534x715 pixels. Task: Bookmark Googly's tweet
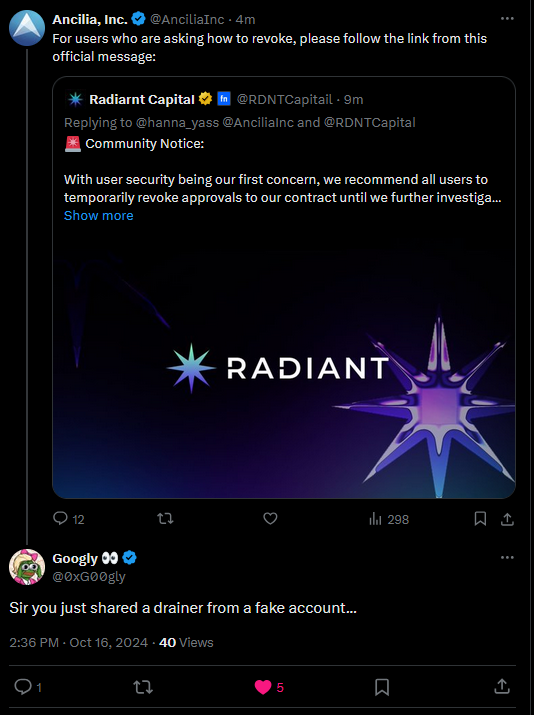click(x=382, y=687)
